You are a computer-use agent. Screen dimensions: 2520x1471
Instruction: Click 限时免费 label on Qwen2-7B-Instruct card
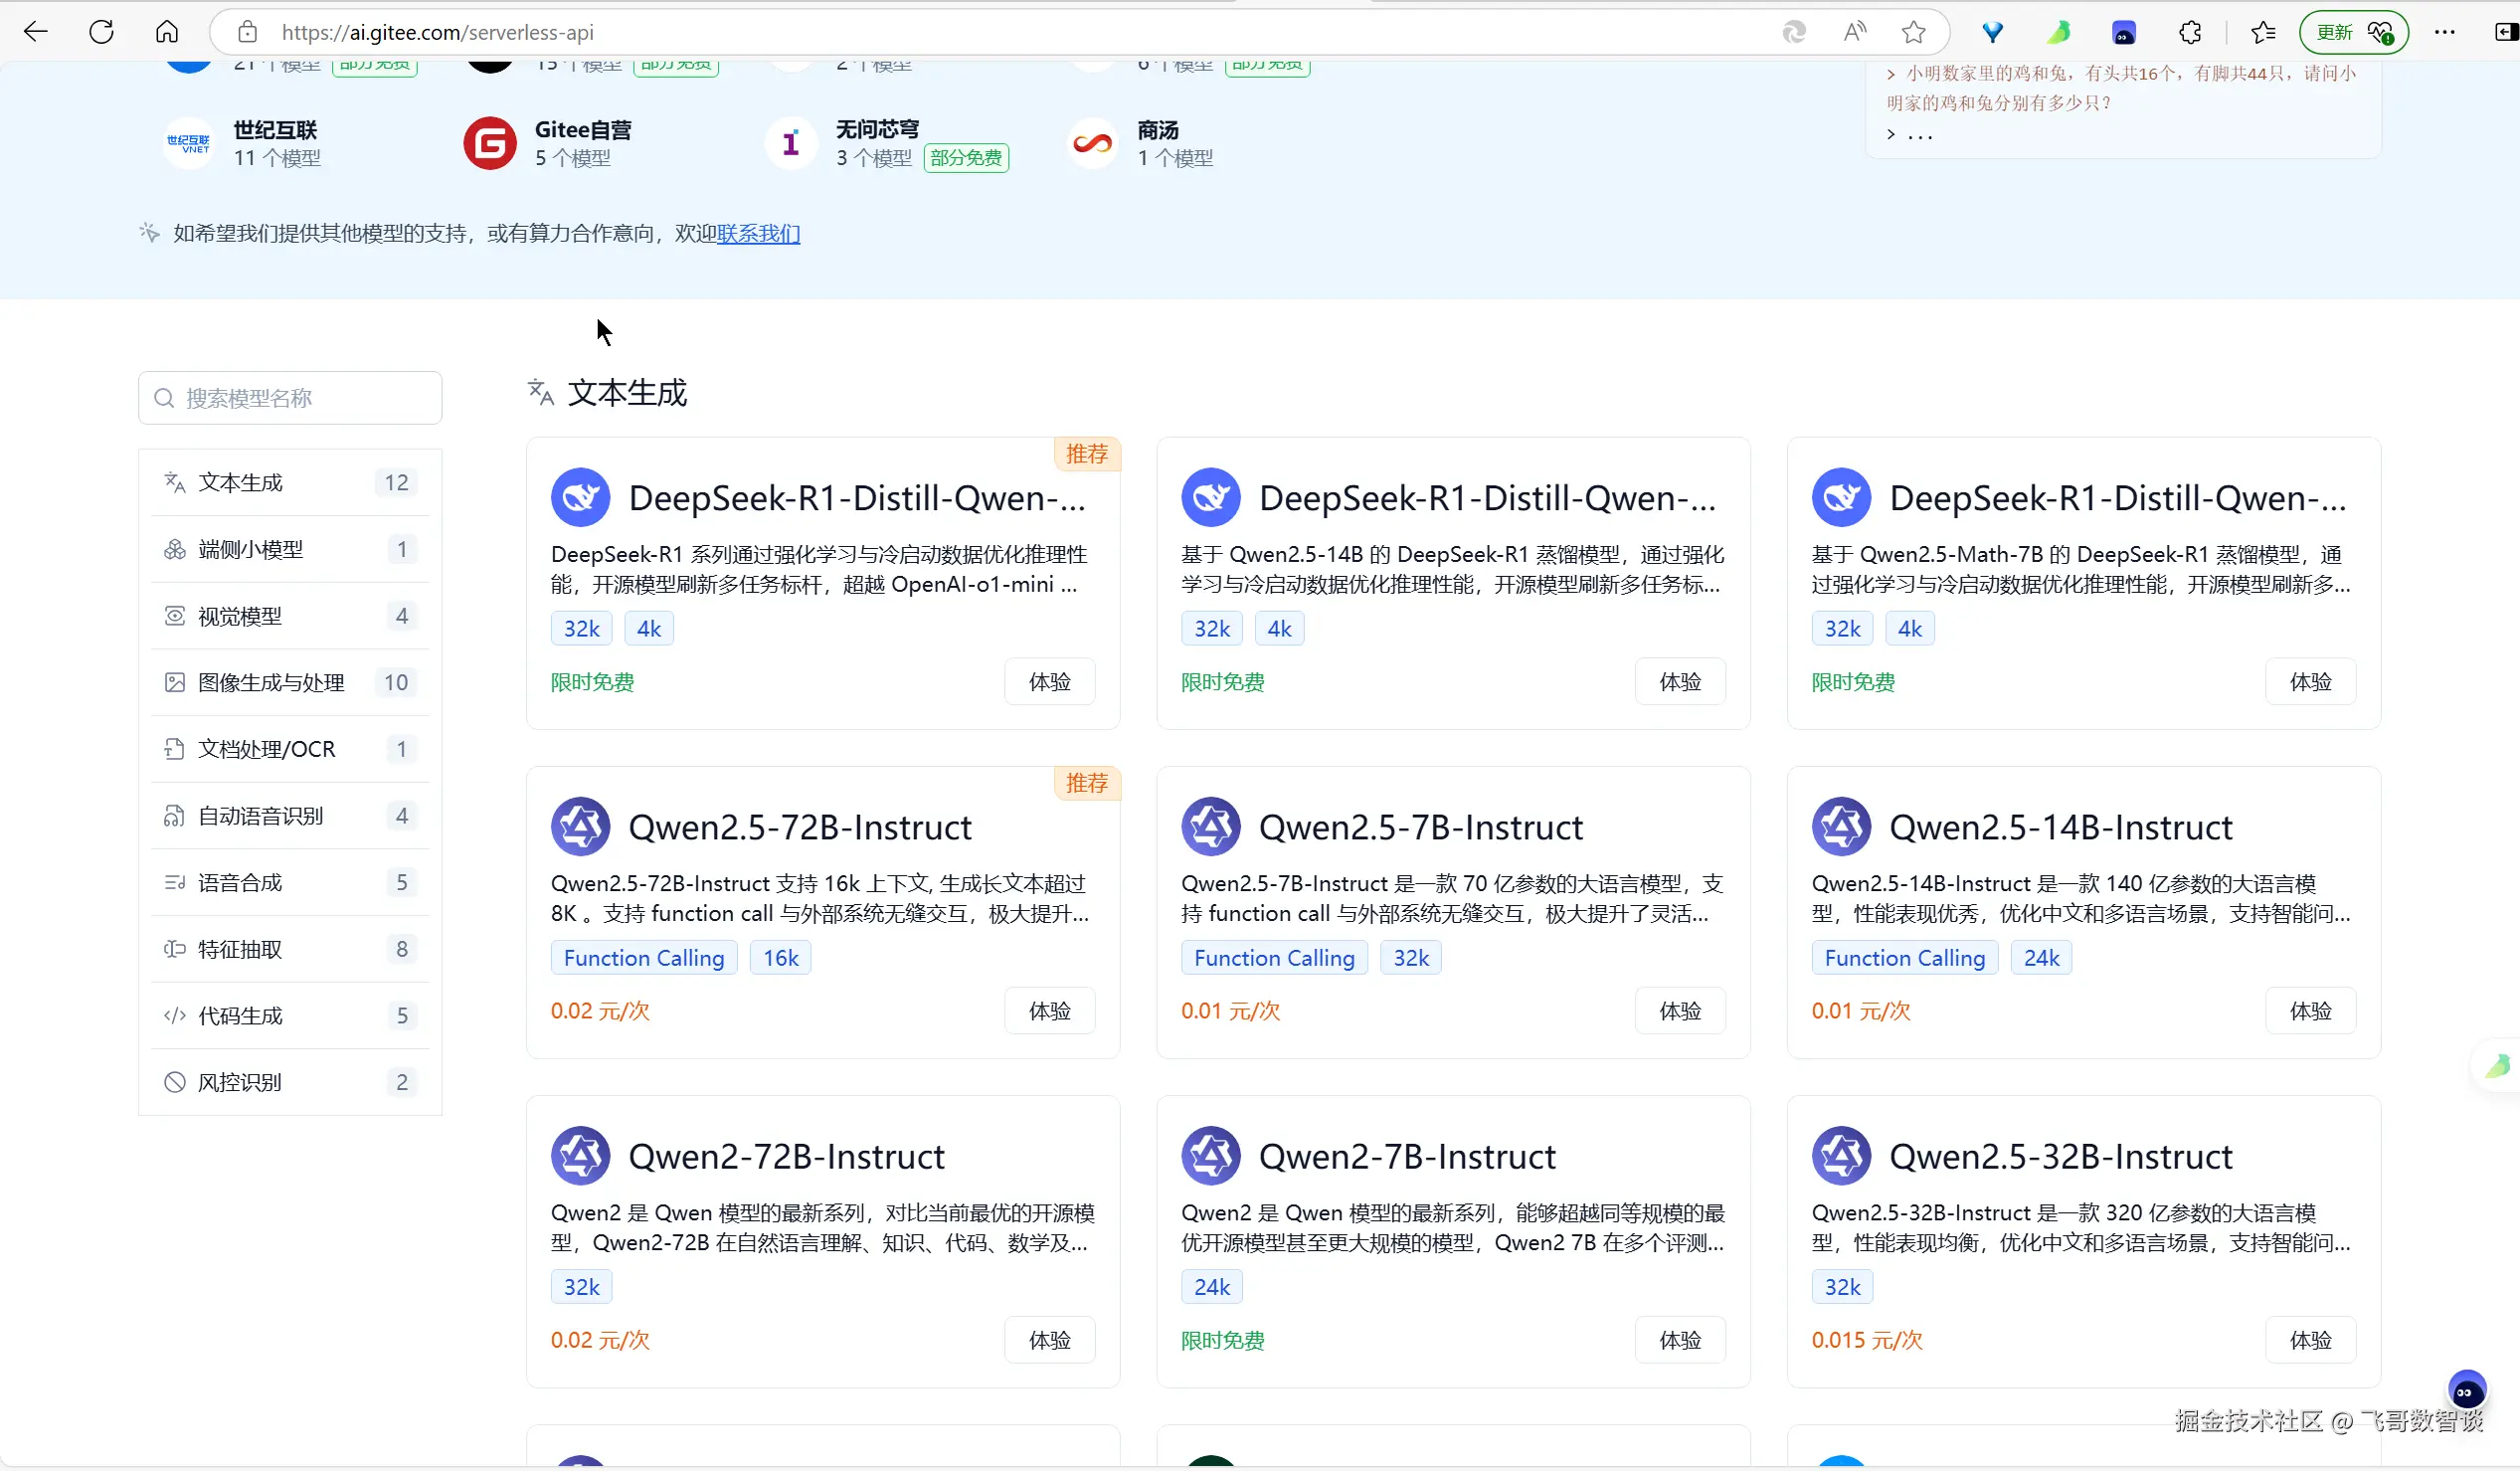pyautogui.click(x=1223, y=1340)
